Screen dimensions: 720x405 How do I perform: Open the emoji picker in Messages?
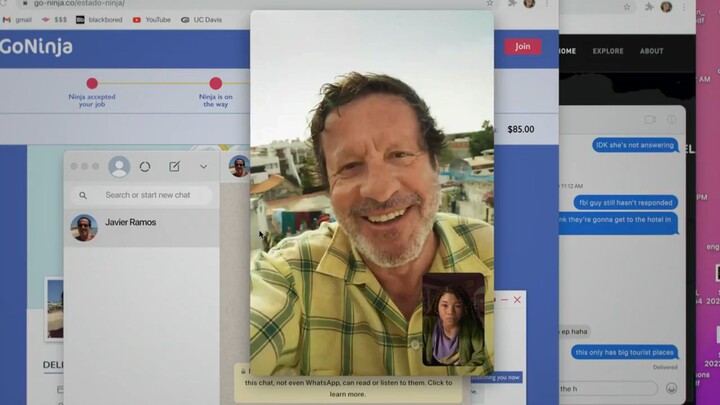[x=671, y=388]
